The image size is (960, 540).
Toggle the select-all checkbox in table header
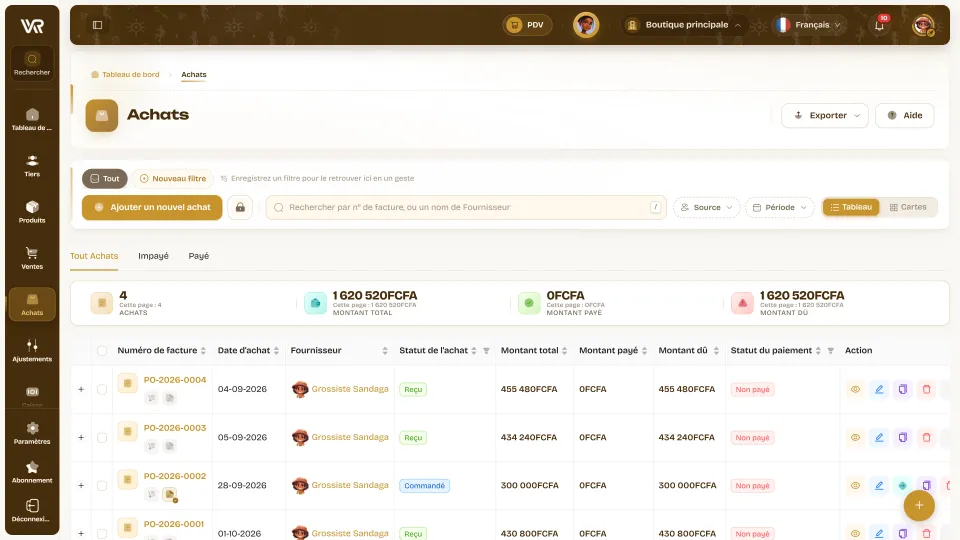102,351
